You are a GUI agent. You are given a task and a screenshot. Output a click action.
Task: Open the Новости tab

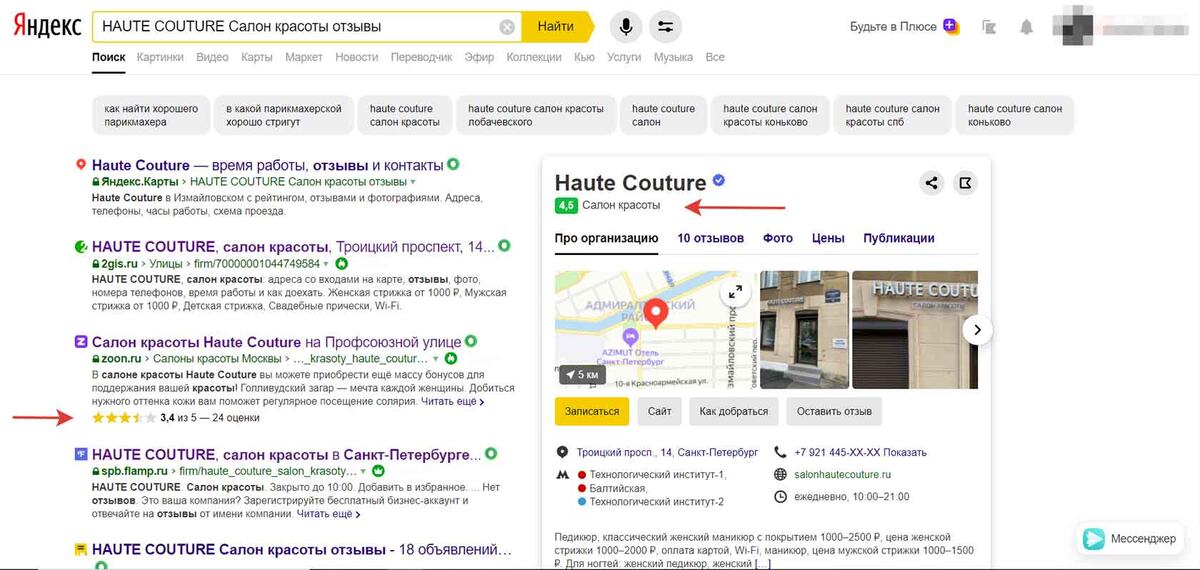pos(357,58)
